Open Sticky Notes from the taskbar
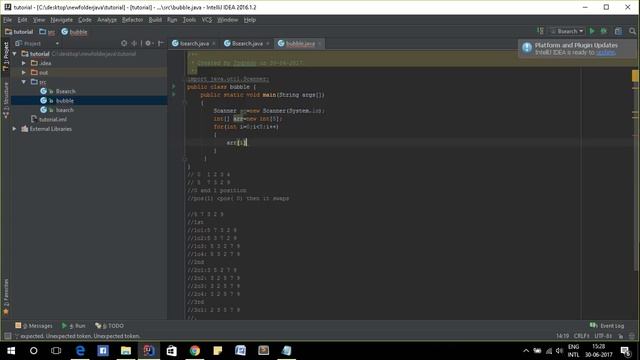 click(x=218, y=351)
